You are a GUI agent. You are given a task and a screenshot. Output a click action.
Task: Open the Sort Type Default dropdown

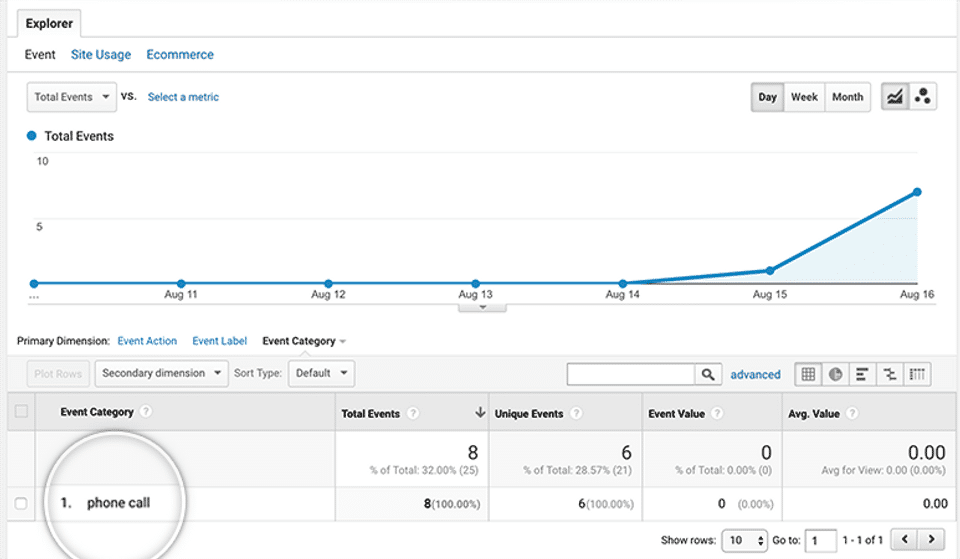[321, 373]
